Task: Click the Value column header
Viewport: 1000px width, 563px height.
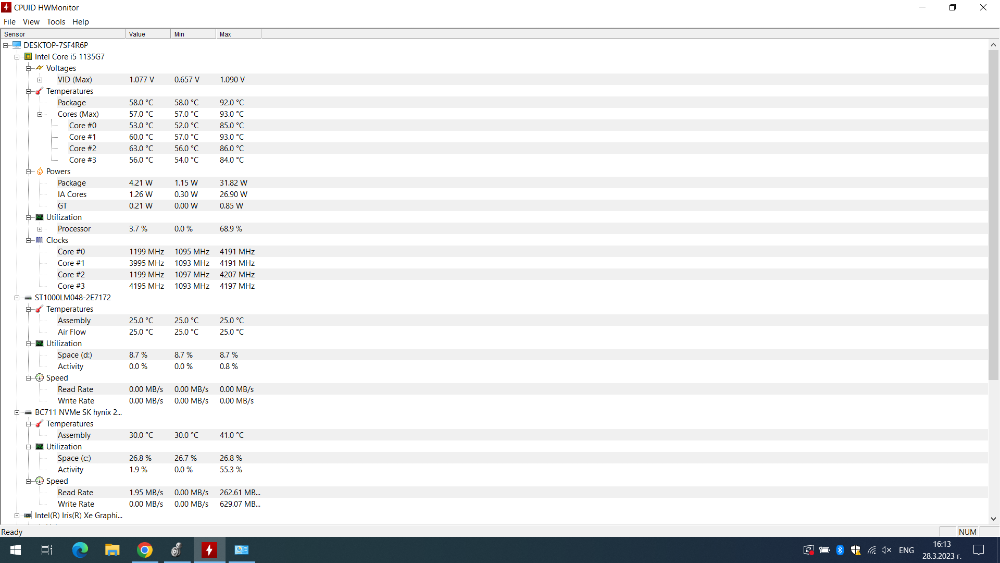Action: [148, 34]
